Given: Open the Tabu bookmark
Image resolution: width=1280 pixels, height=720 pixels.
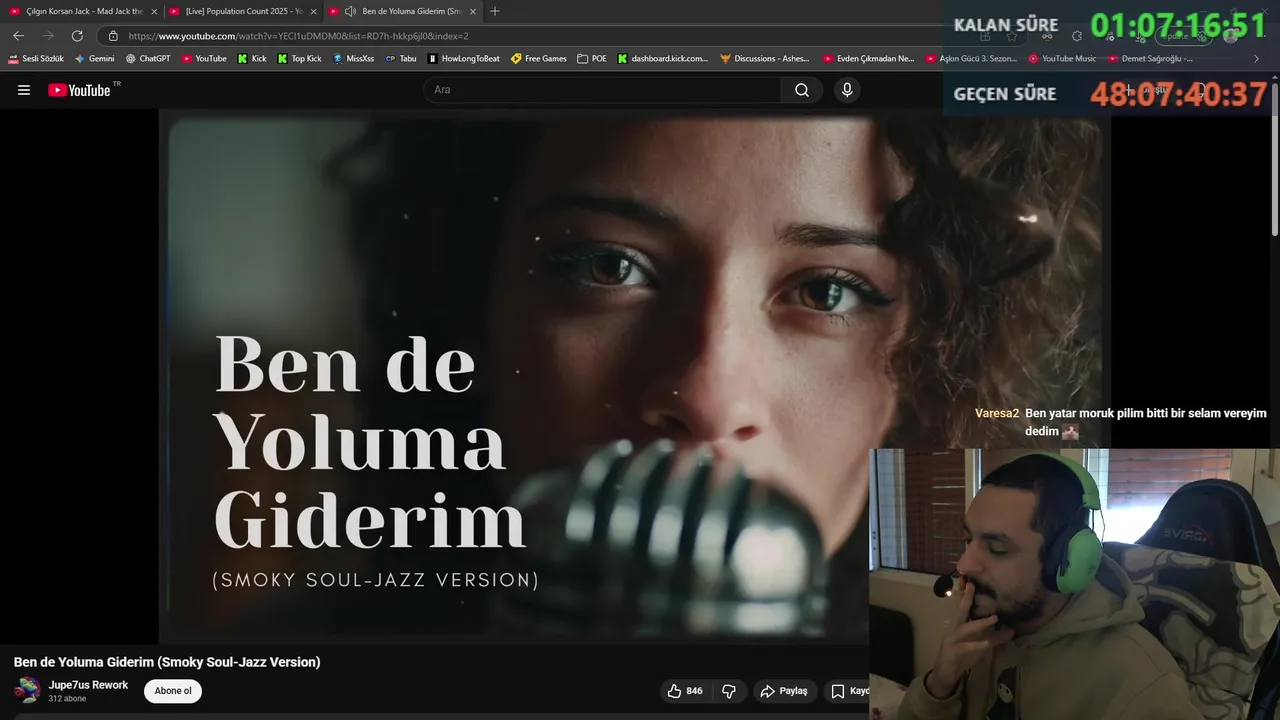Looking at the screenshot, I should (x=401, y=59).
